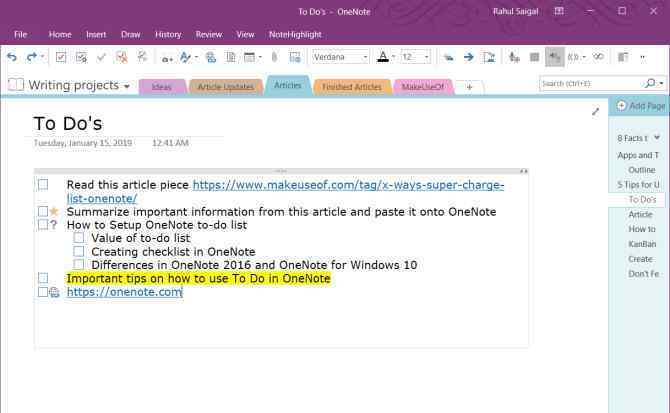670x413 pixels.
Task: Check the box beside onenote.com link
Action: pyautogui.click(x=43, y=292)
